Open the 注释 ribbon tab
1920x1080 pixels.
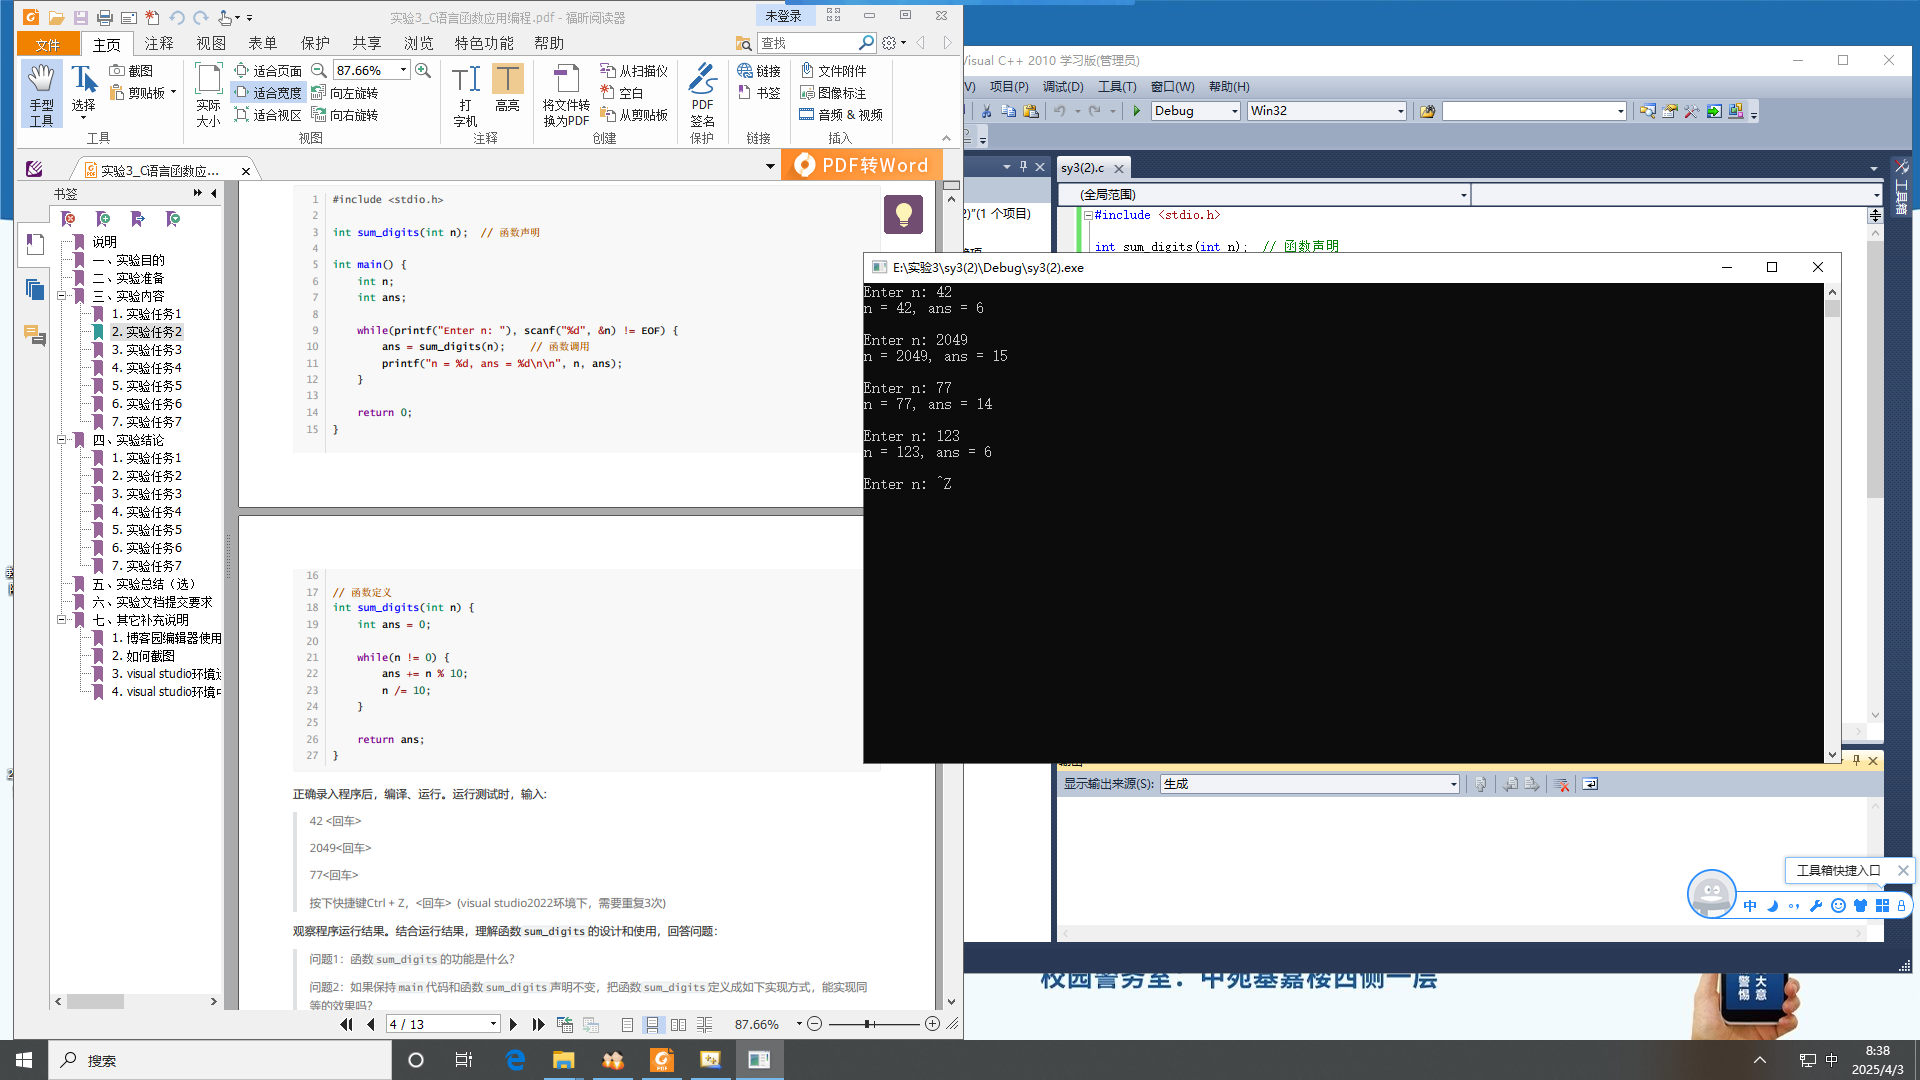pos(159,44)
